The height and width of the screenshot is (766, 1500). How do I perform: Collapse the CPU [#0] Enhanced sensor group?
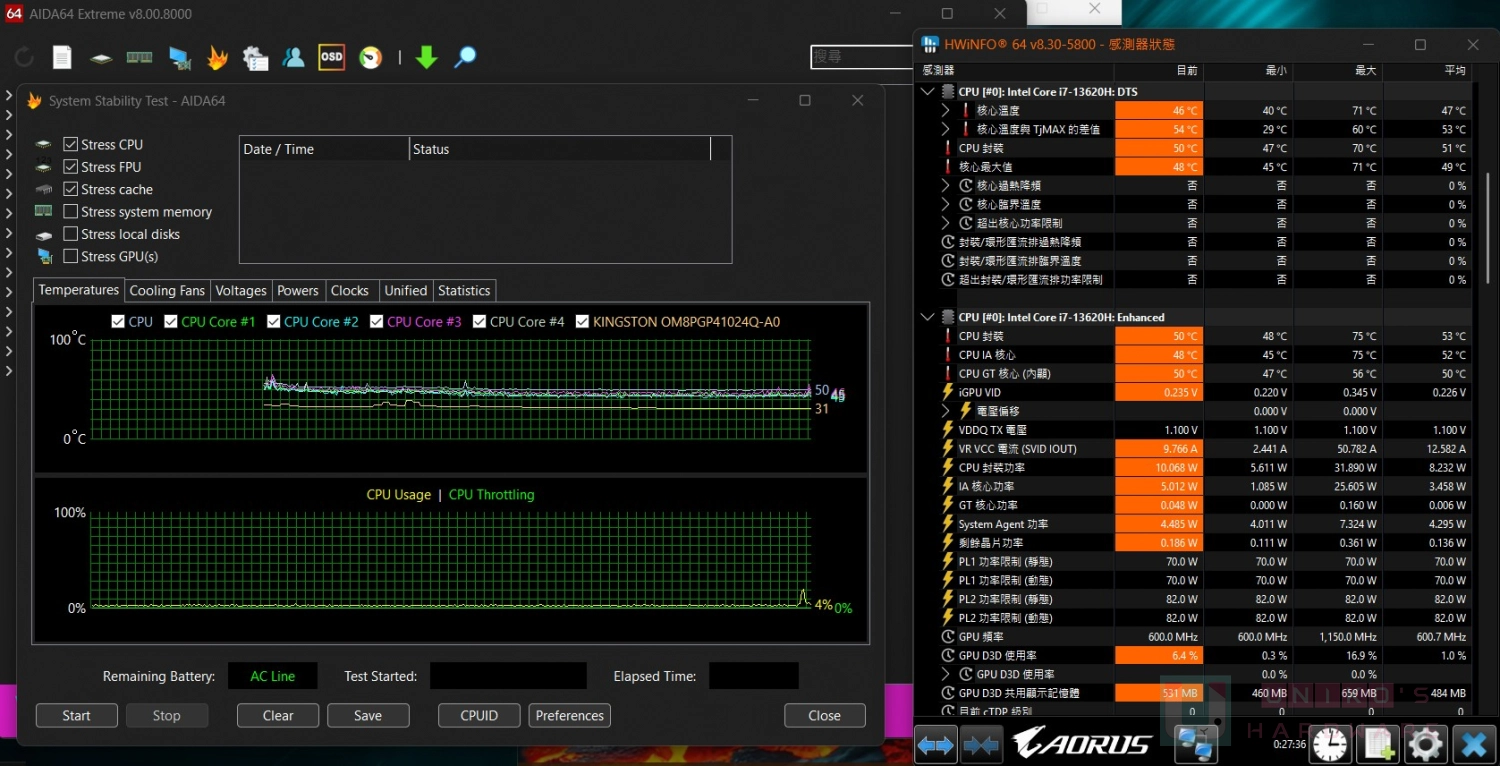[928, 317]
